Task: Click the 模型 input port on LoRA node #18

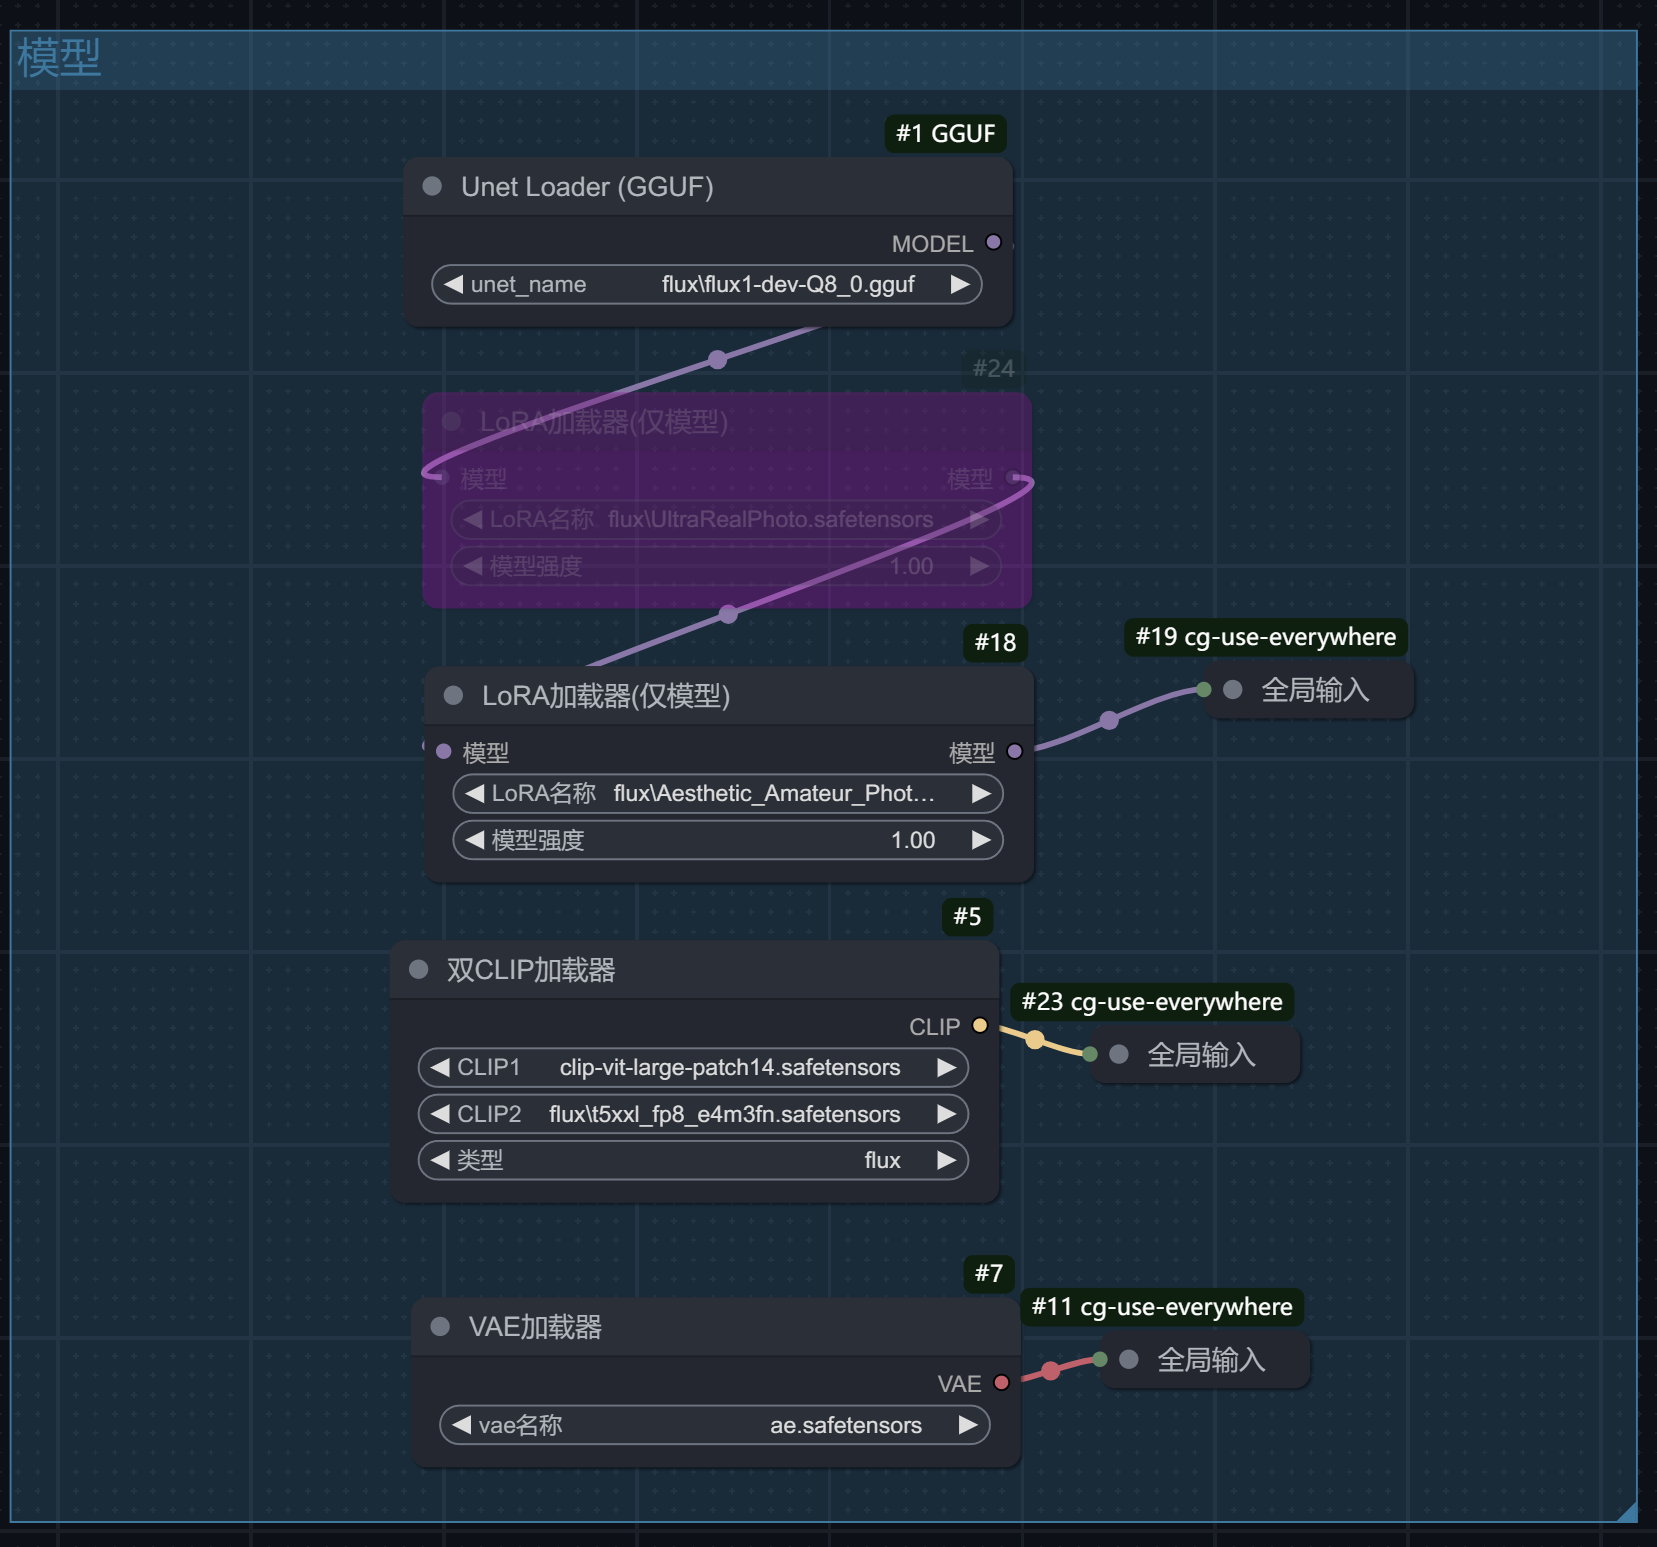Action: [444, 751]
